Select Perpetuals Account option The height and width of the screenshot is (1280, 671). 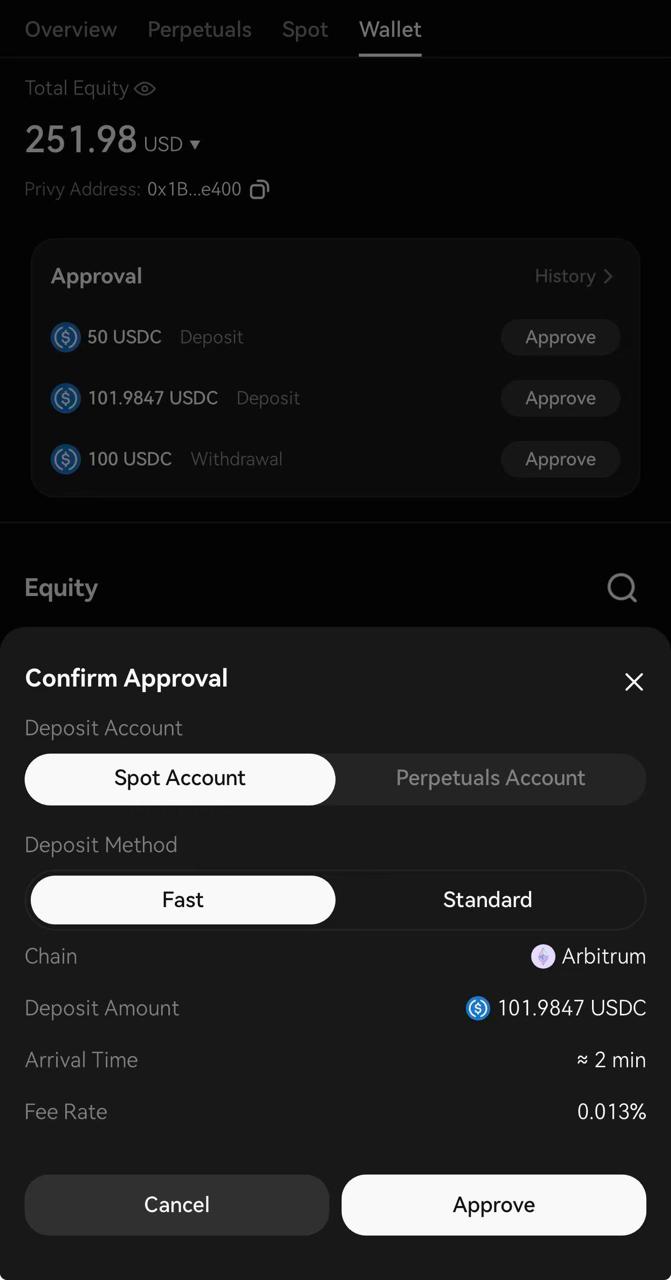pos(490,779)
